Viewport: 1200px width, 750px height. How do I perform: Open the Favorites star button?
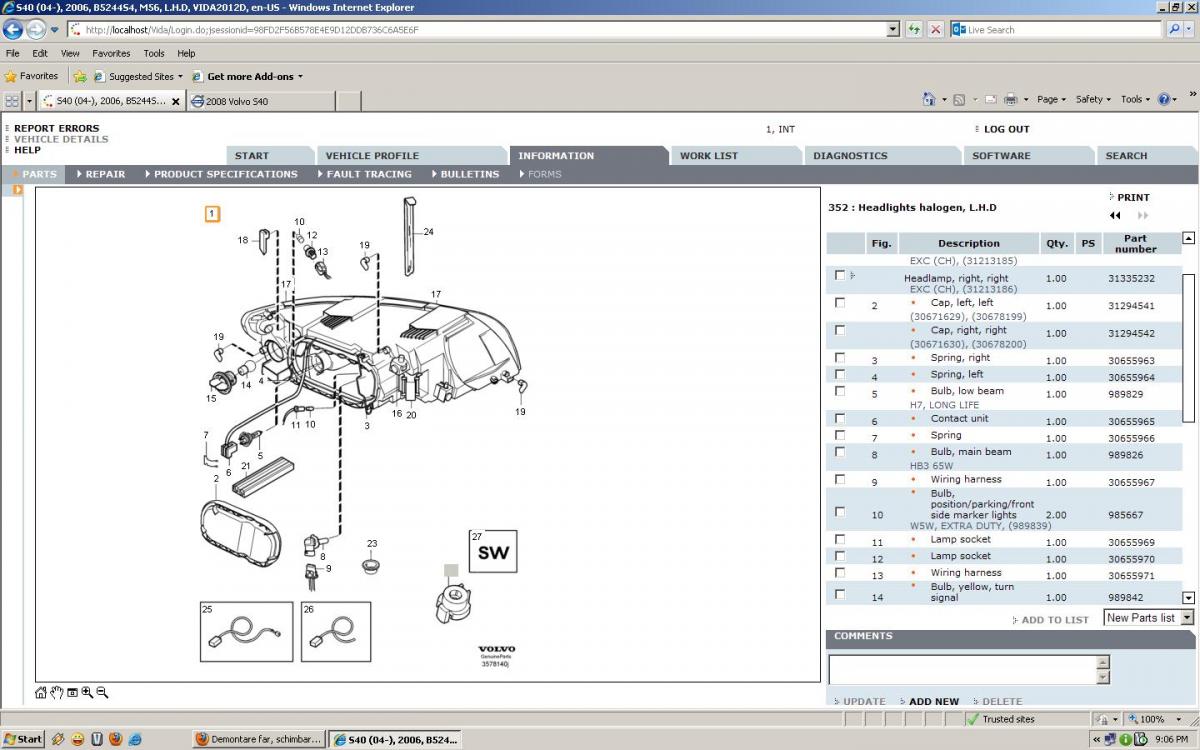coord(31,76)
